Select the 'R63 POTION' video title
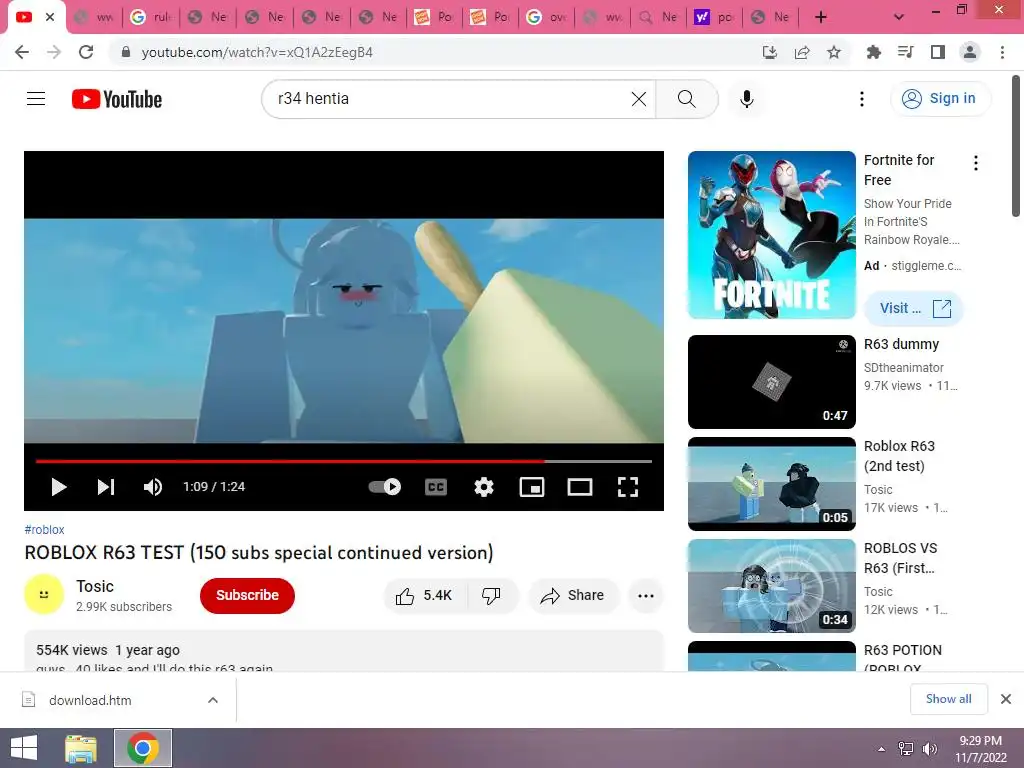Viewport: 1024px width, 768px height. (x=903, y=659)
